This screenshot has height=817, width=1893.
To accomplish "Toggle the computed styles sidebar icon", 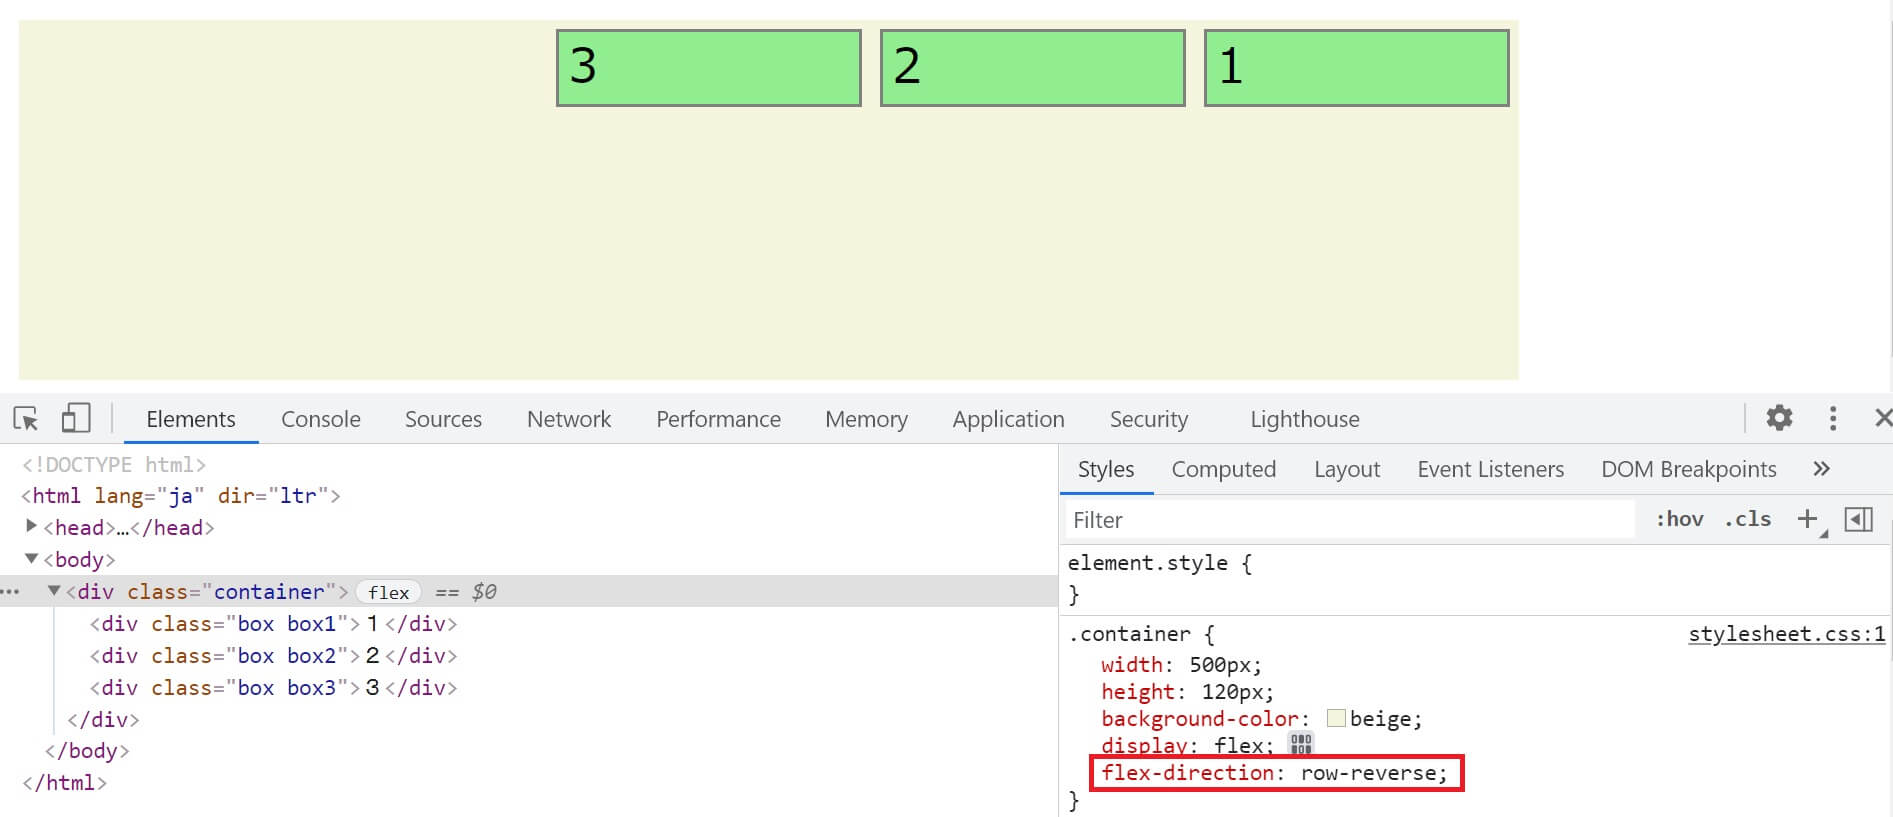I will (1858, 519).
